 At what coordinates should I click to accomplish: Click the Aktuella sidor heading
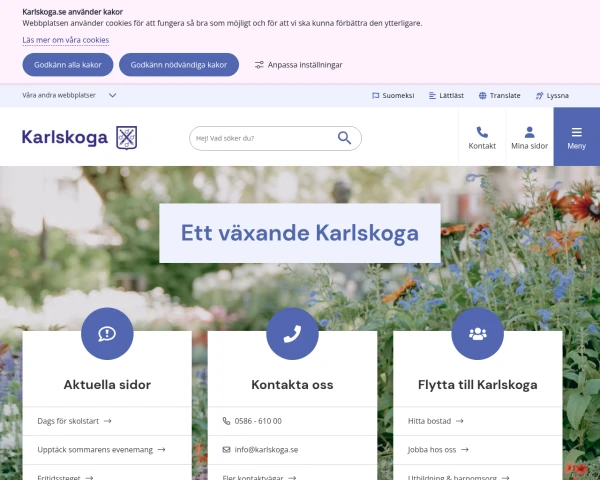tap(107, 385)
